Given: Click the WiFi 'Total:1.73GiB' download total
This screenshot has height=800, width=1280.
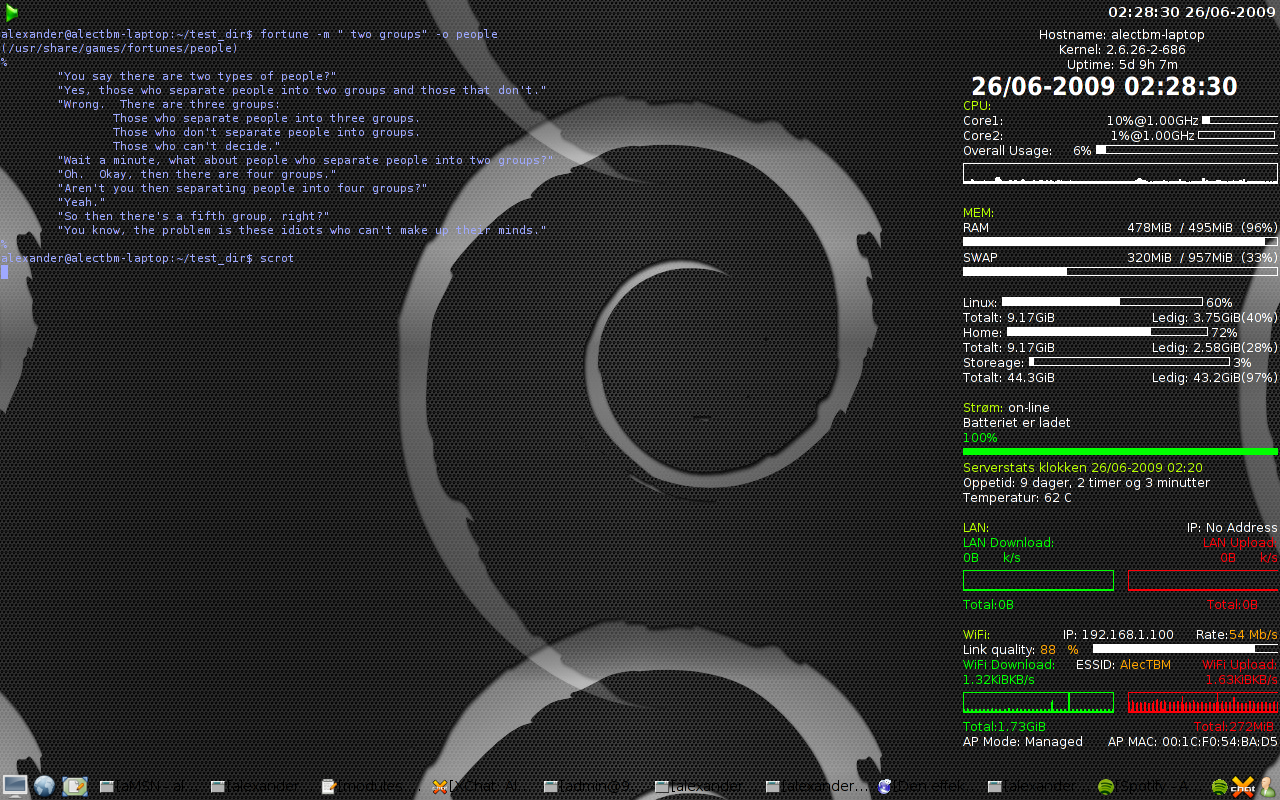Looking at the screenshot, I should pyautogui.click(x=1004, y=727).
